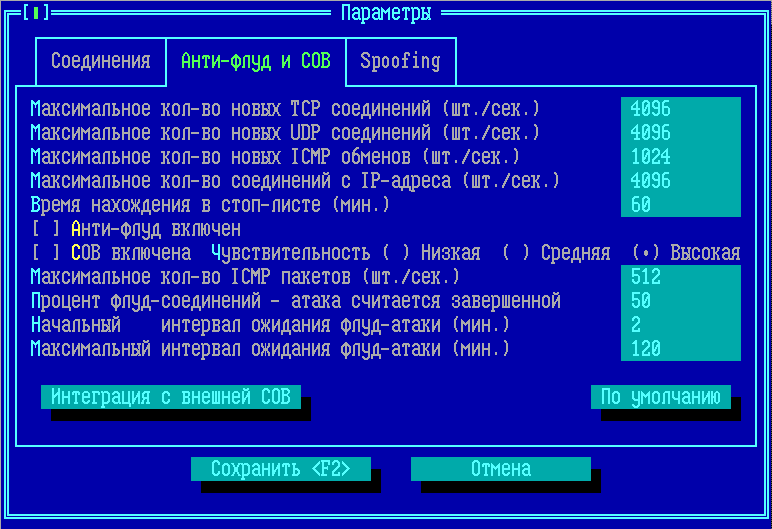Image resolution: width=772 pixels, height=529 pixels.
Task: Select the Анти-флуд и СОВ tab
Action: (x=255, y=61)
